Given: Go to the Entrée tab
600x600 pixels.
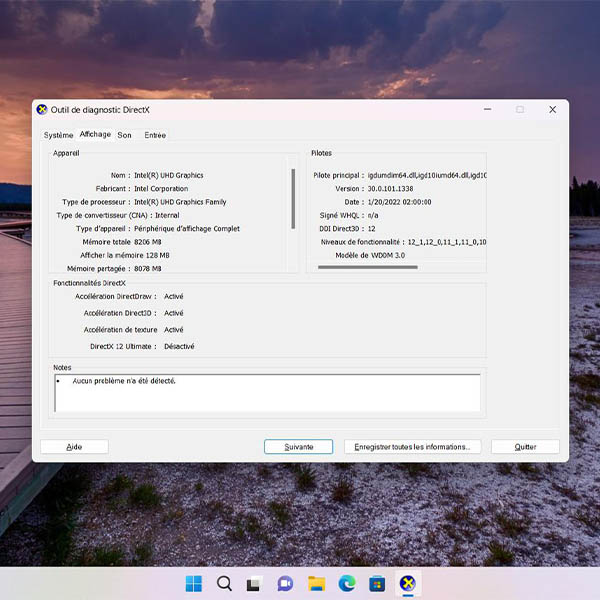Looking at the screenshot, I should tap(155, 135).
